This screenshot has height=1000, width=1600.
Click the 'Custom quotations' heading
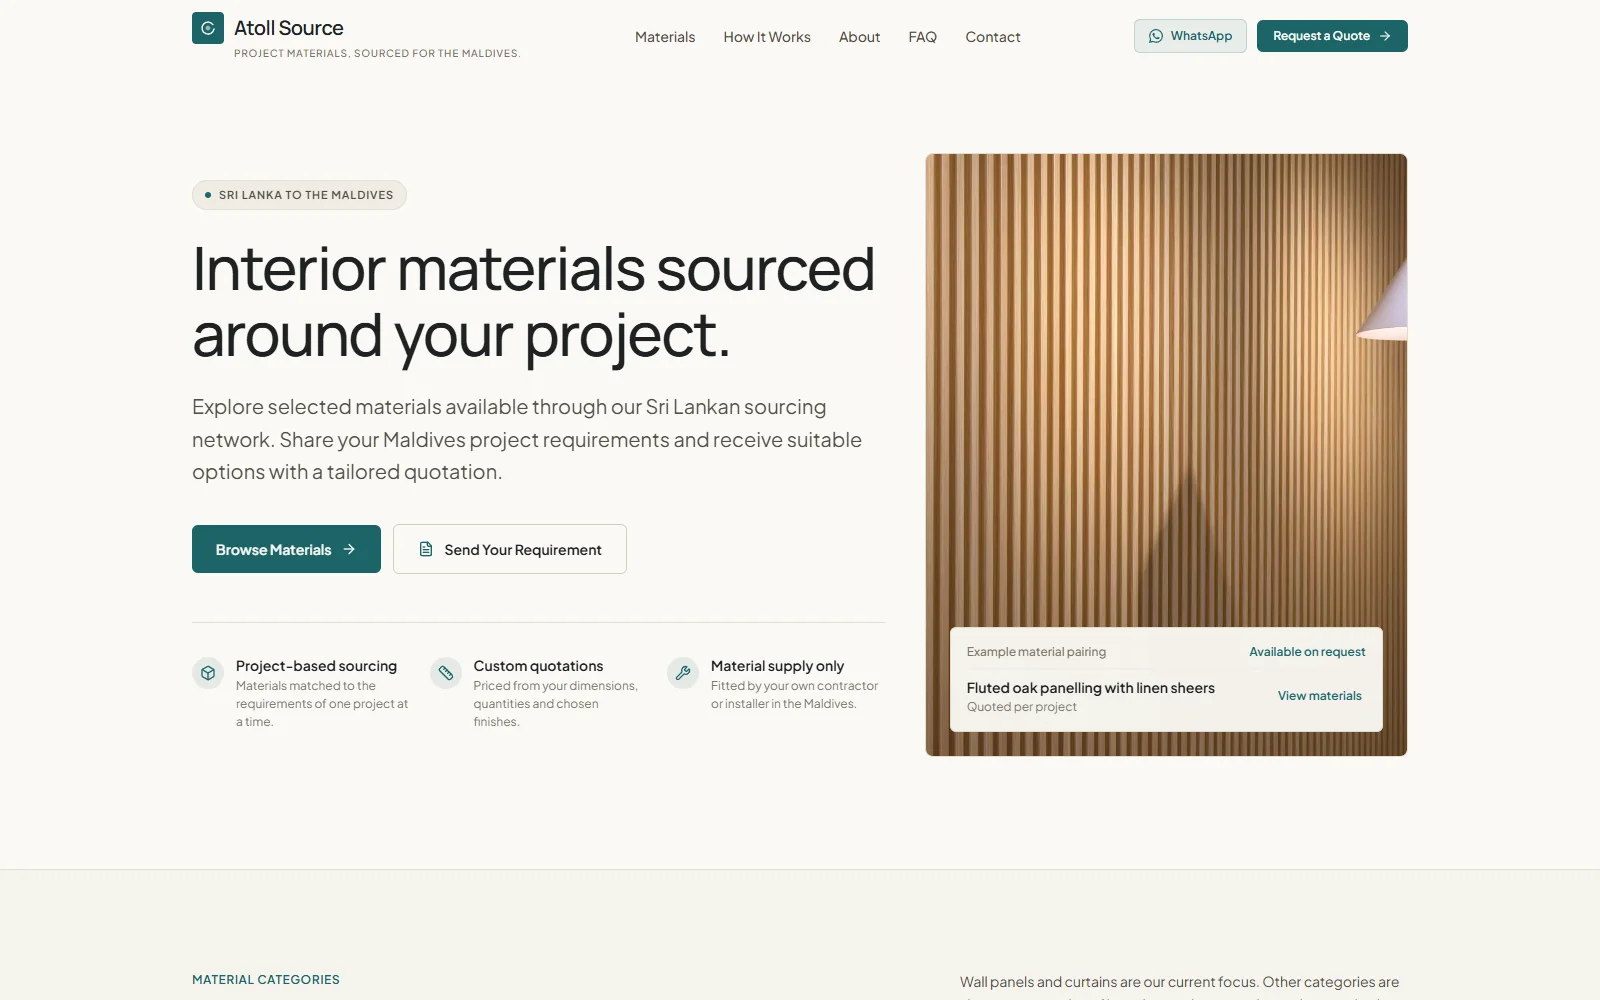tap(538, 666)
